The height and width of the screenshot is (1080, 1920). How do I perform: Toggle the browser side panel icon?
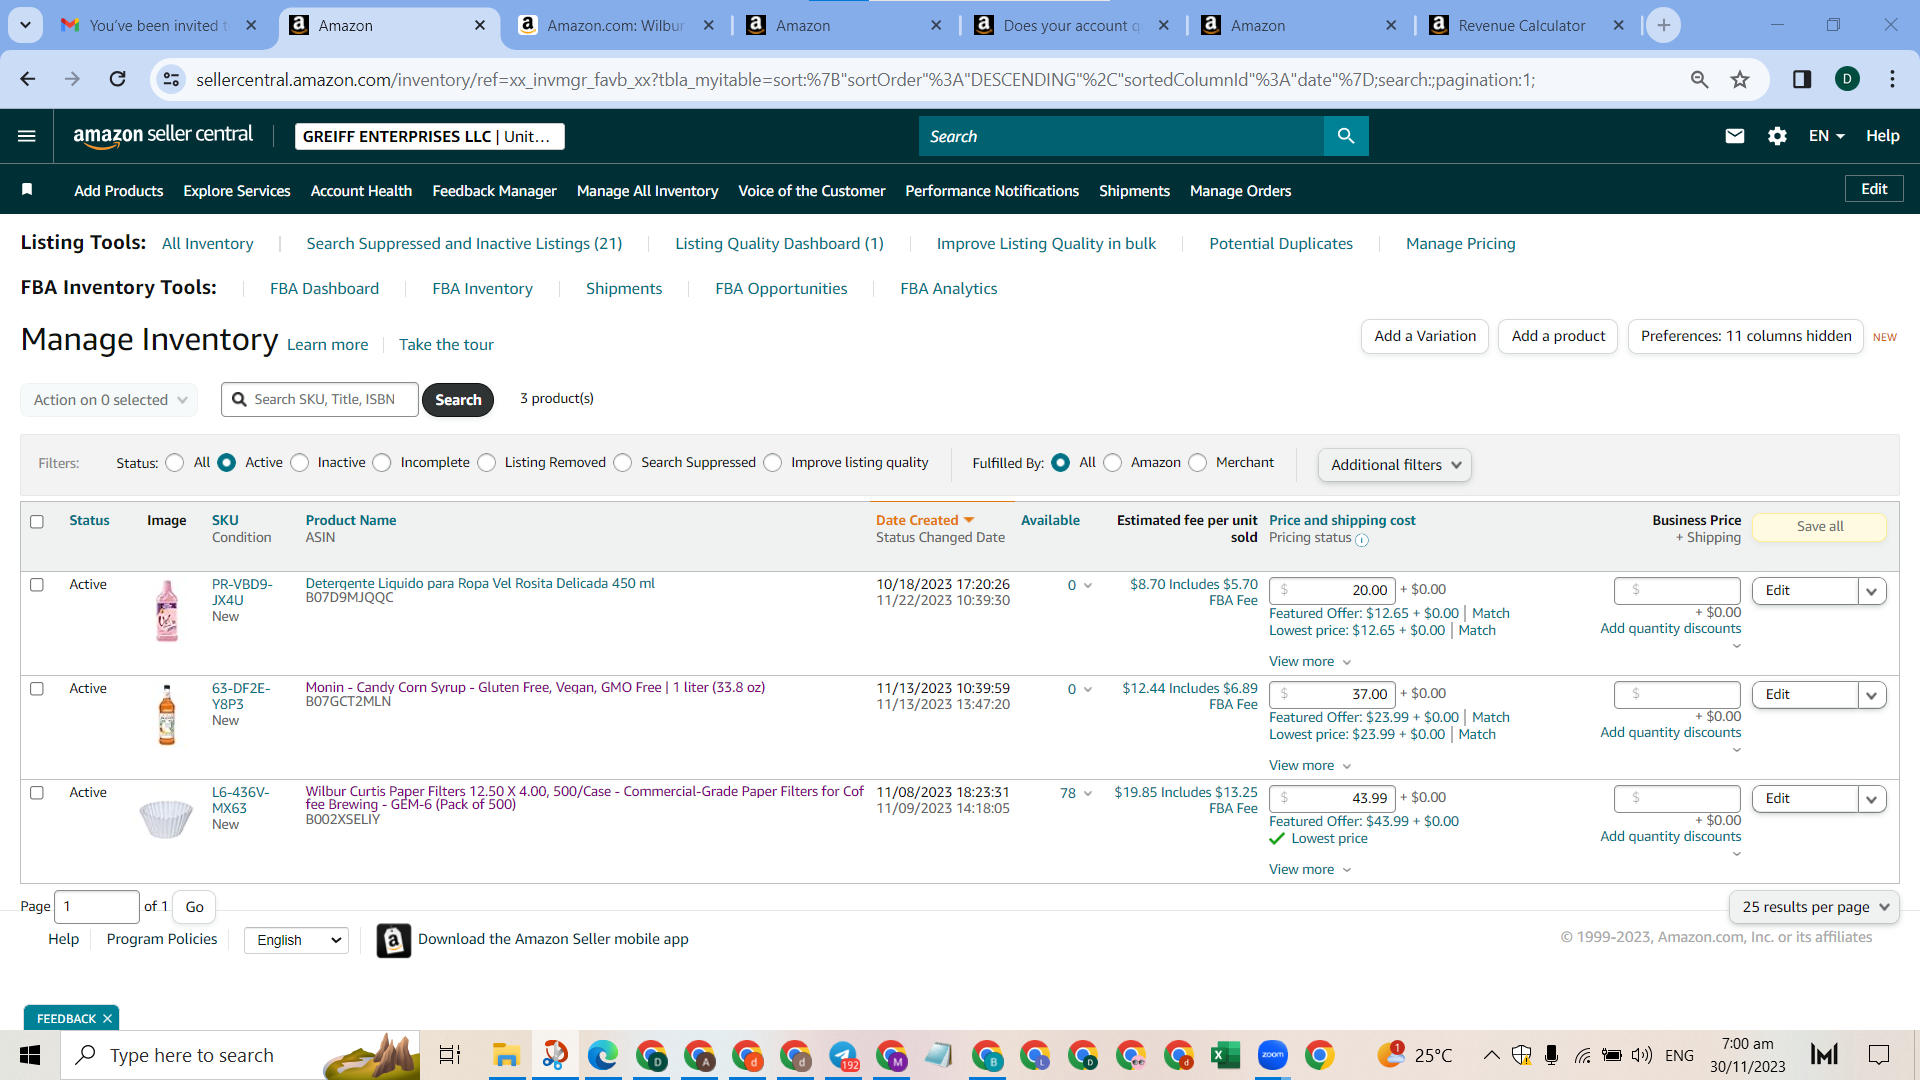pos(1802,79)
